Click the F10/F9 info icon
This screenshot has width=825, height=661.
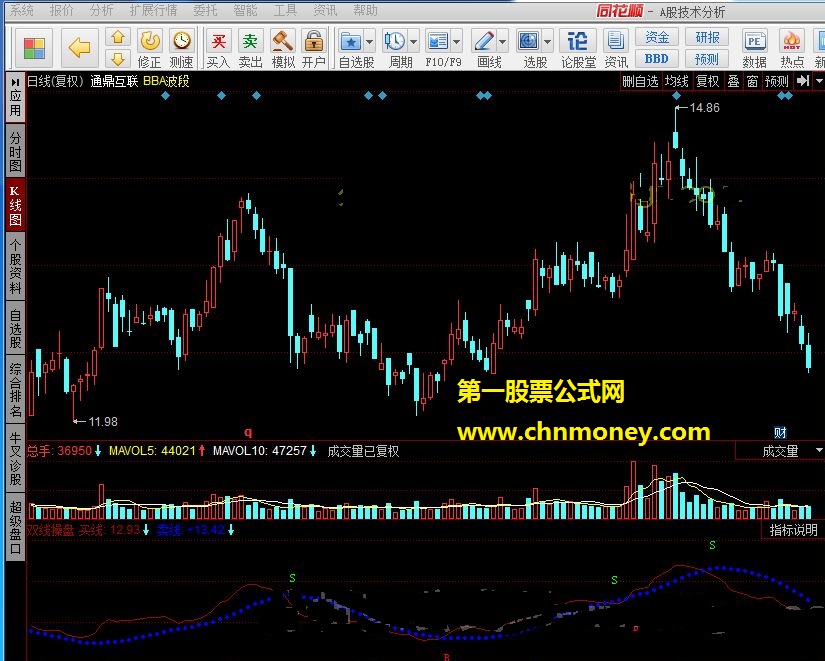[438, 41]
